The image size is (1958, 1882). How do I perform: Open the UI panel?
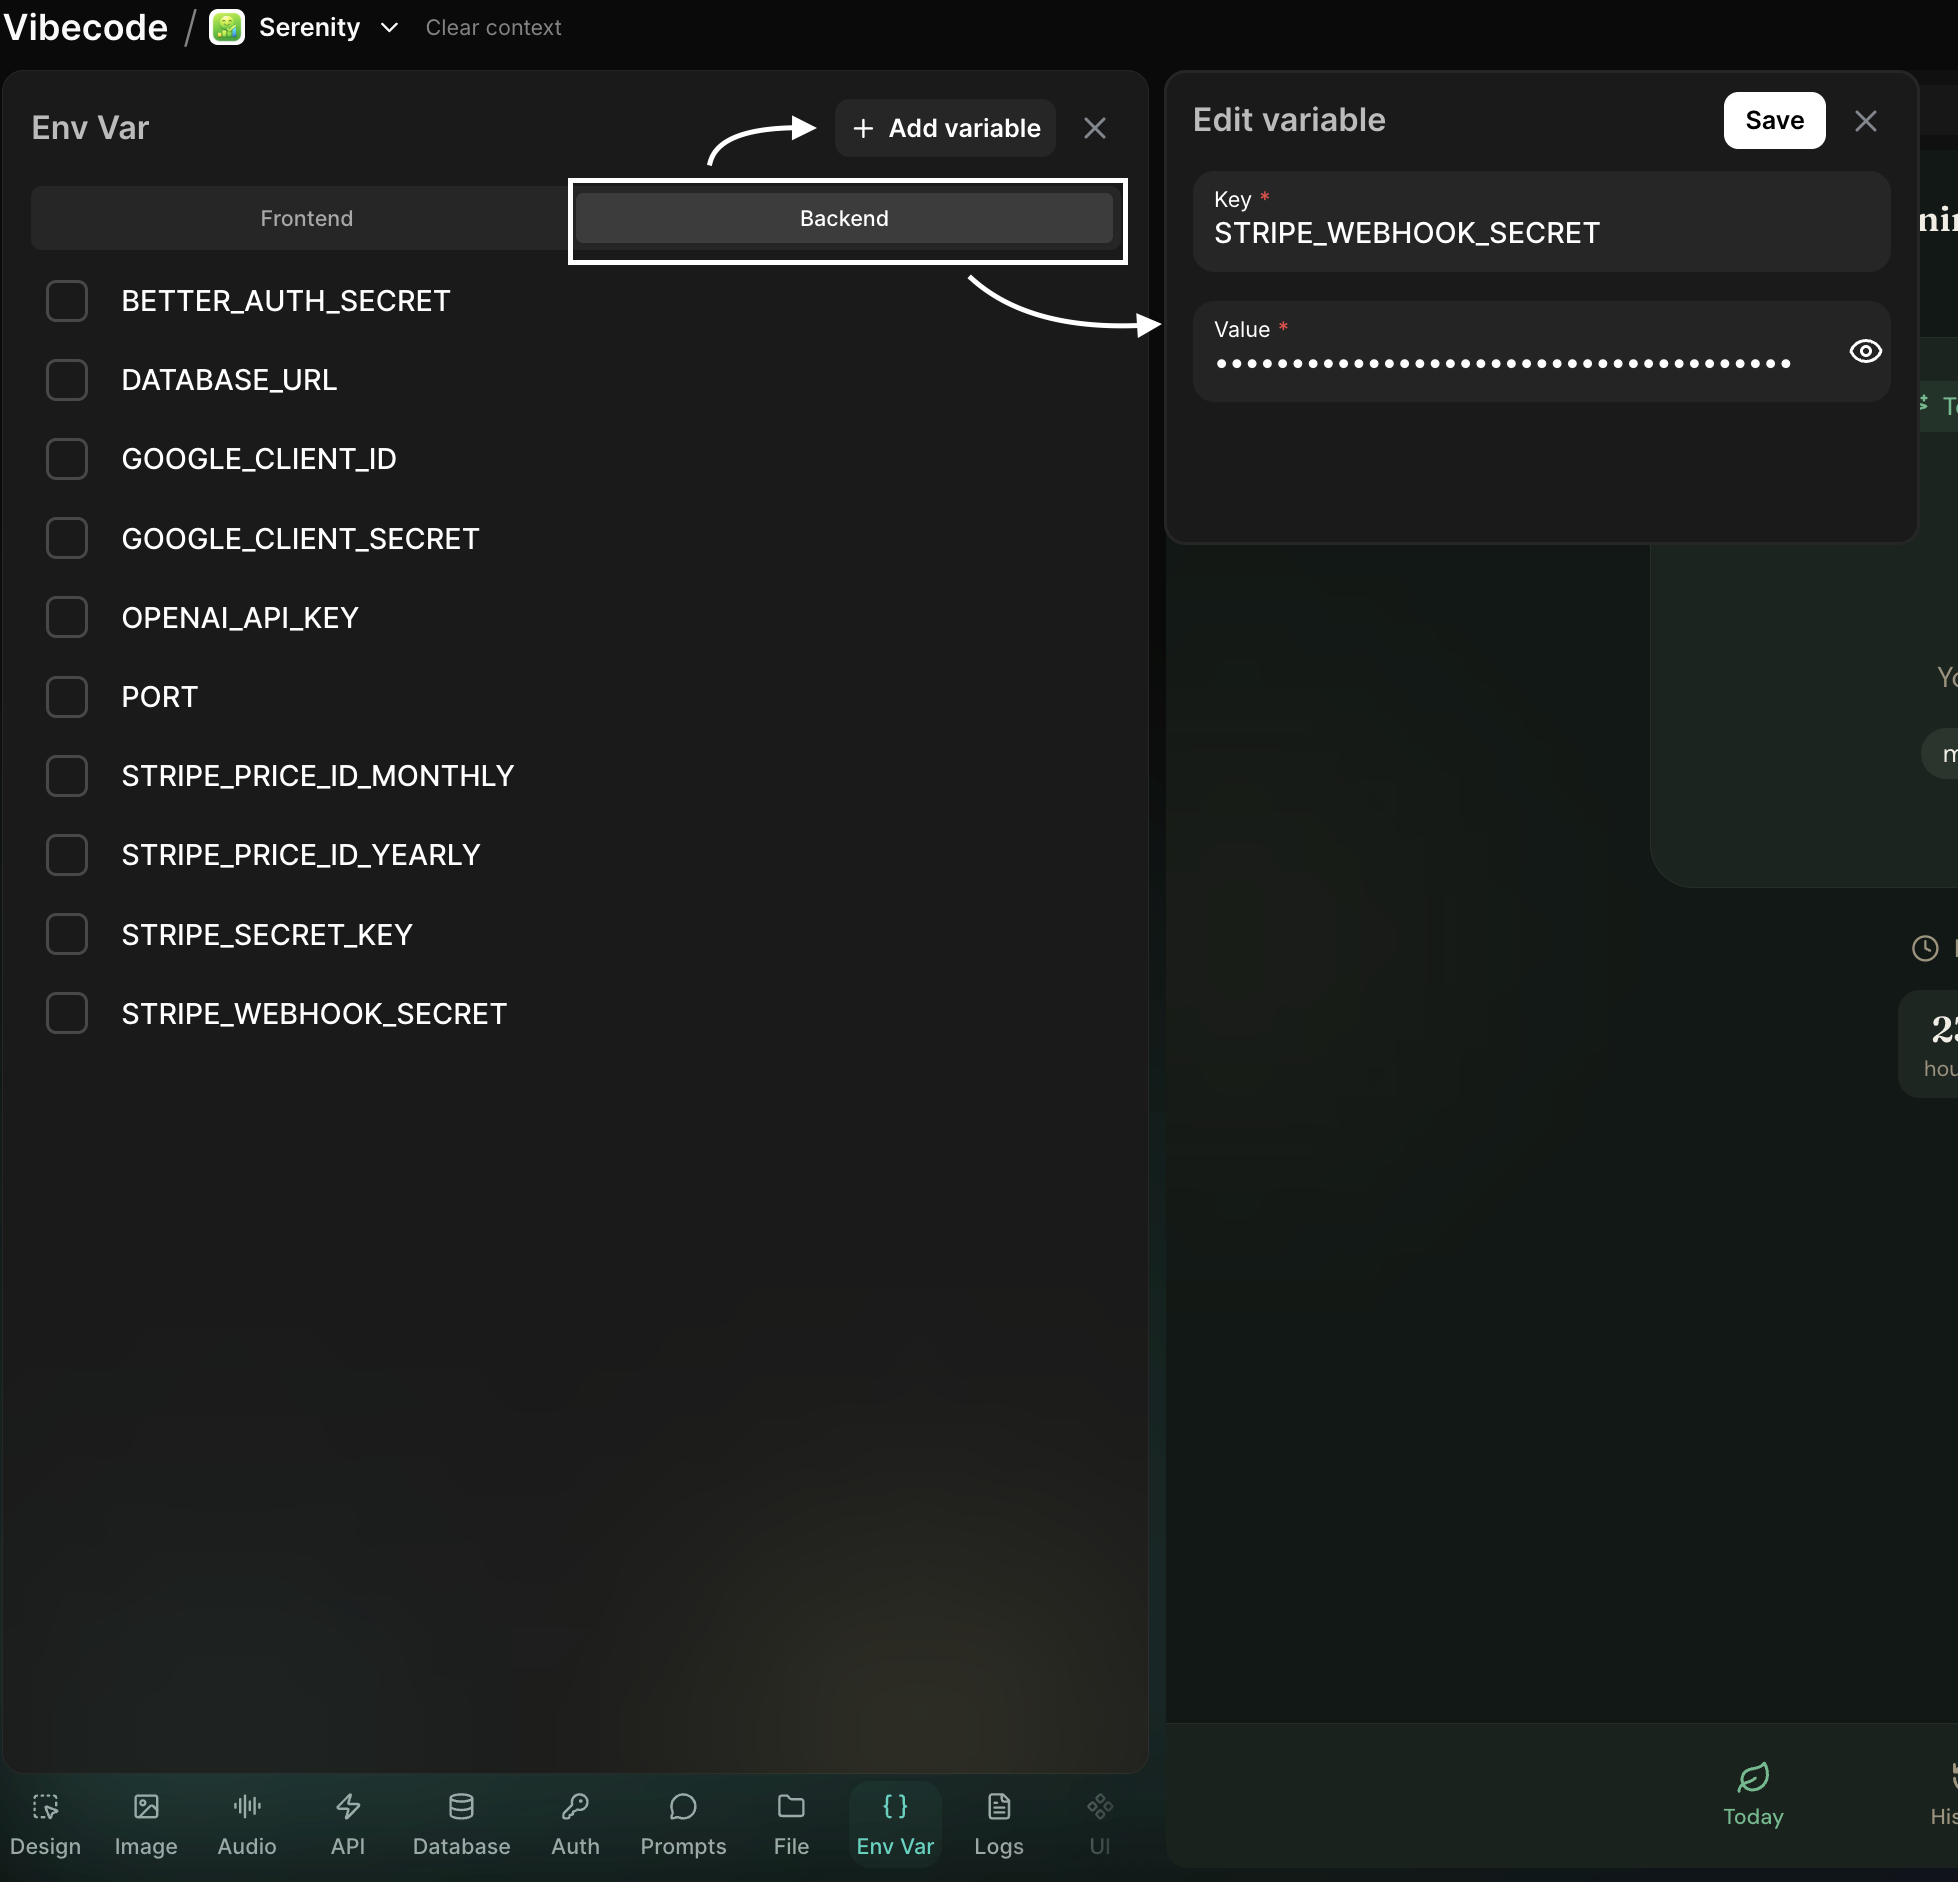tap(1099, 1822)
